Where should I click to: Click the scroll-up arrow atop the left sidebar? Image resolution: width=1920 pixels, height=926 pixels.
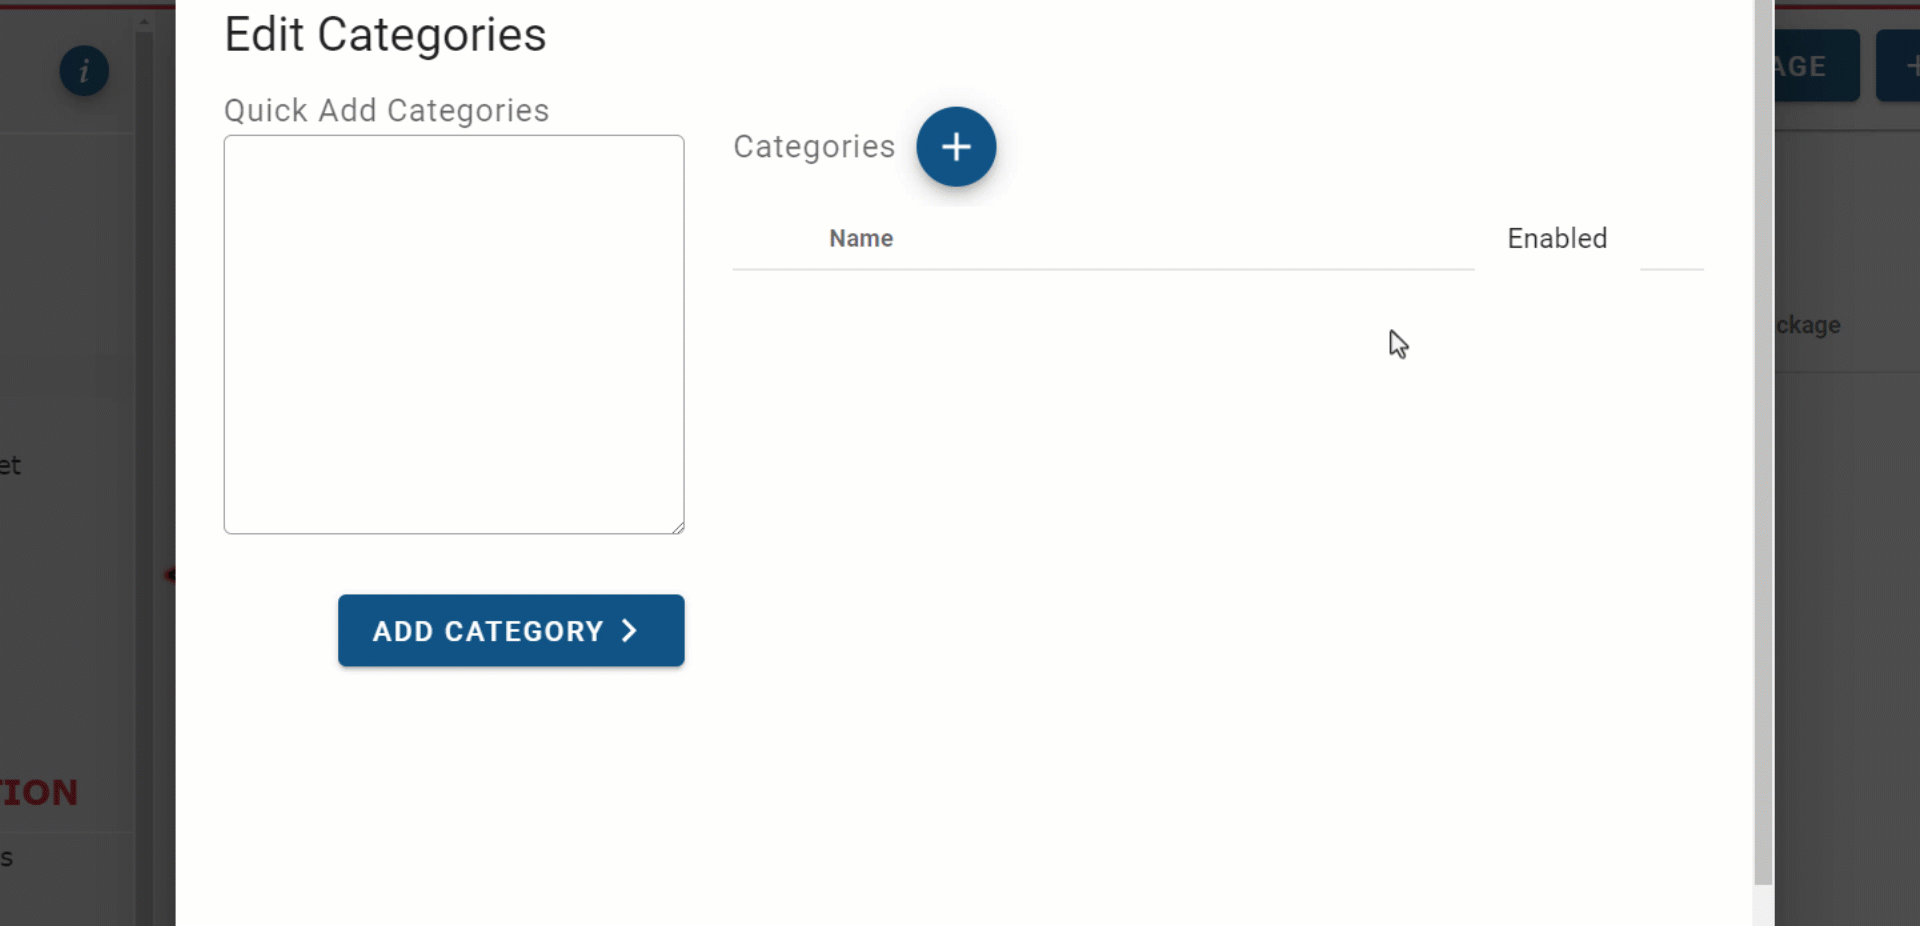144,20
